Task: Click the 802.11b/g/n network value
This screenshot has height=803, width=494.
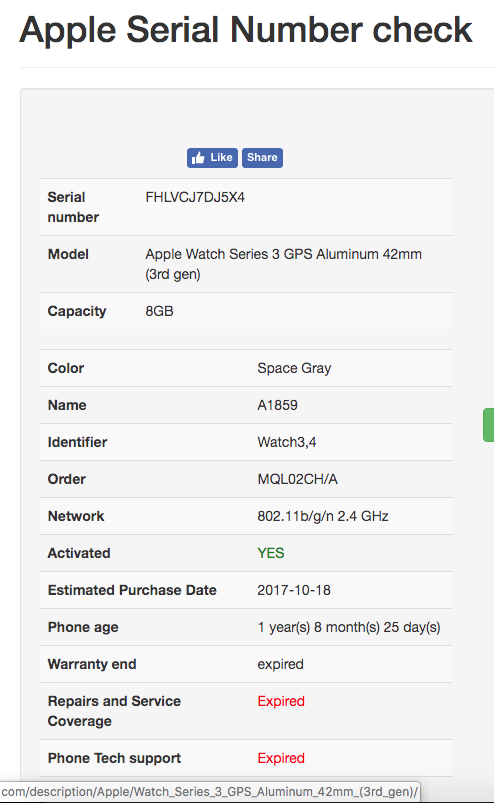Action: (x=323, y=516)
